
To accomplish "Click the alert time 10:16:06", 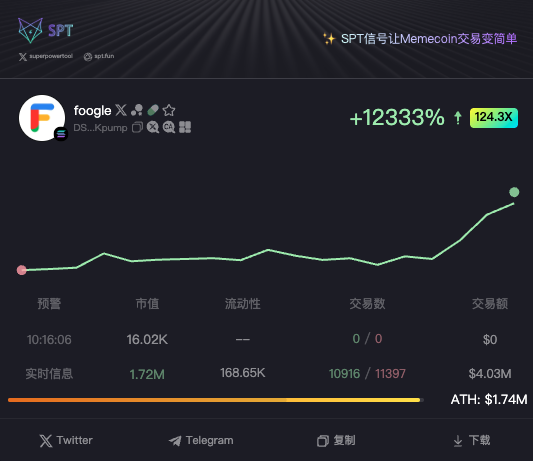I will click(49, 340).
